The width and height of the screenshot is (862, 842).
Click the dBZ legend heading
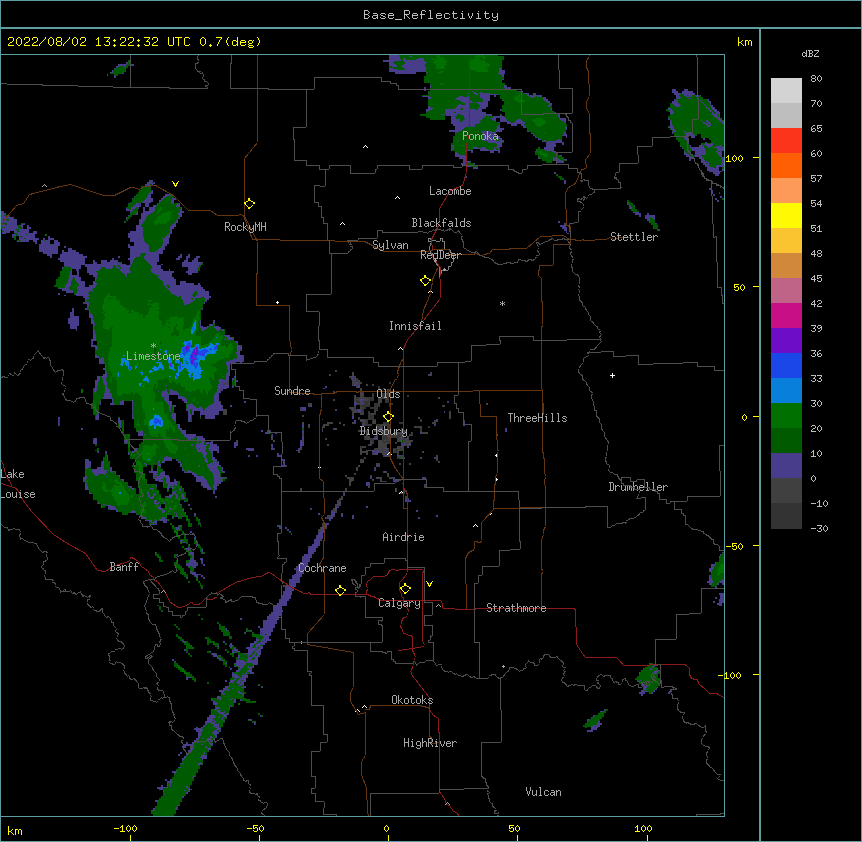pyautogui.click(x=810, y=54)
